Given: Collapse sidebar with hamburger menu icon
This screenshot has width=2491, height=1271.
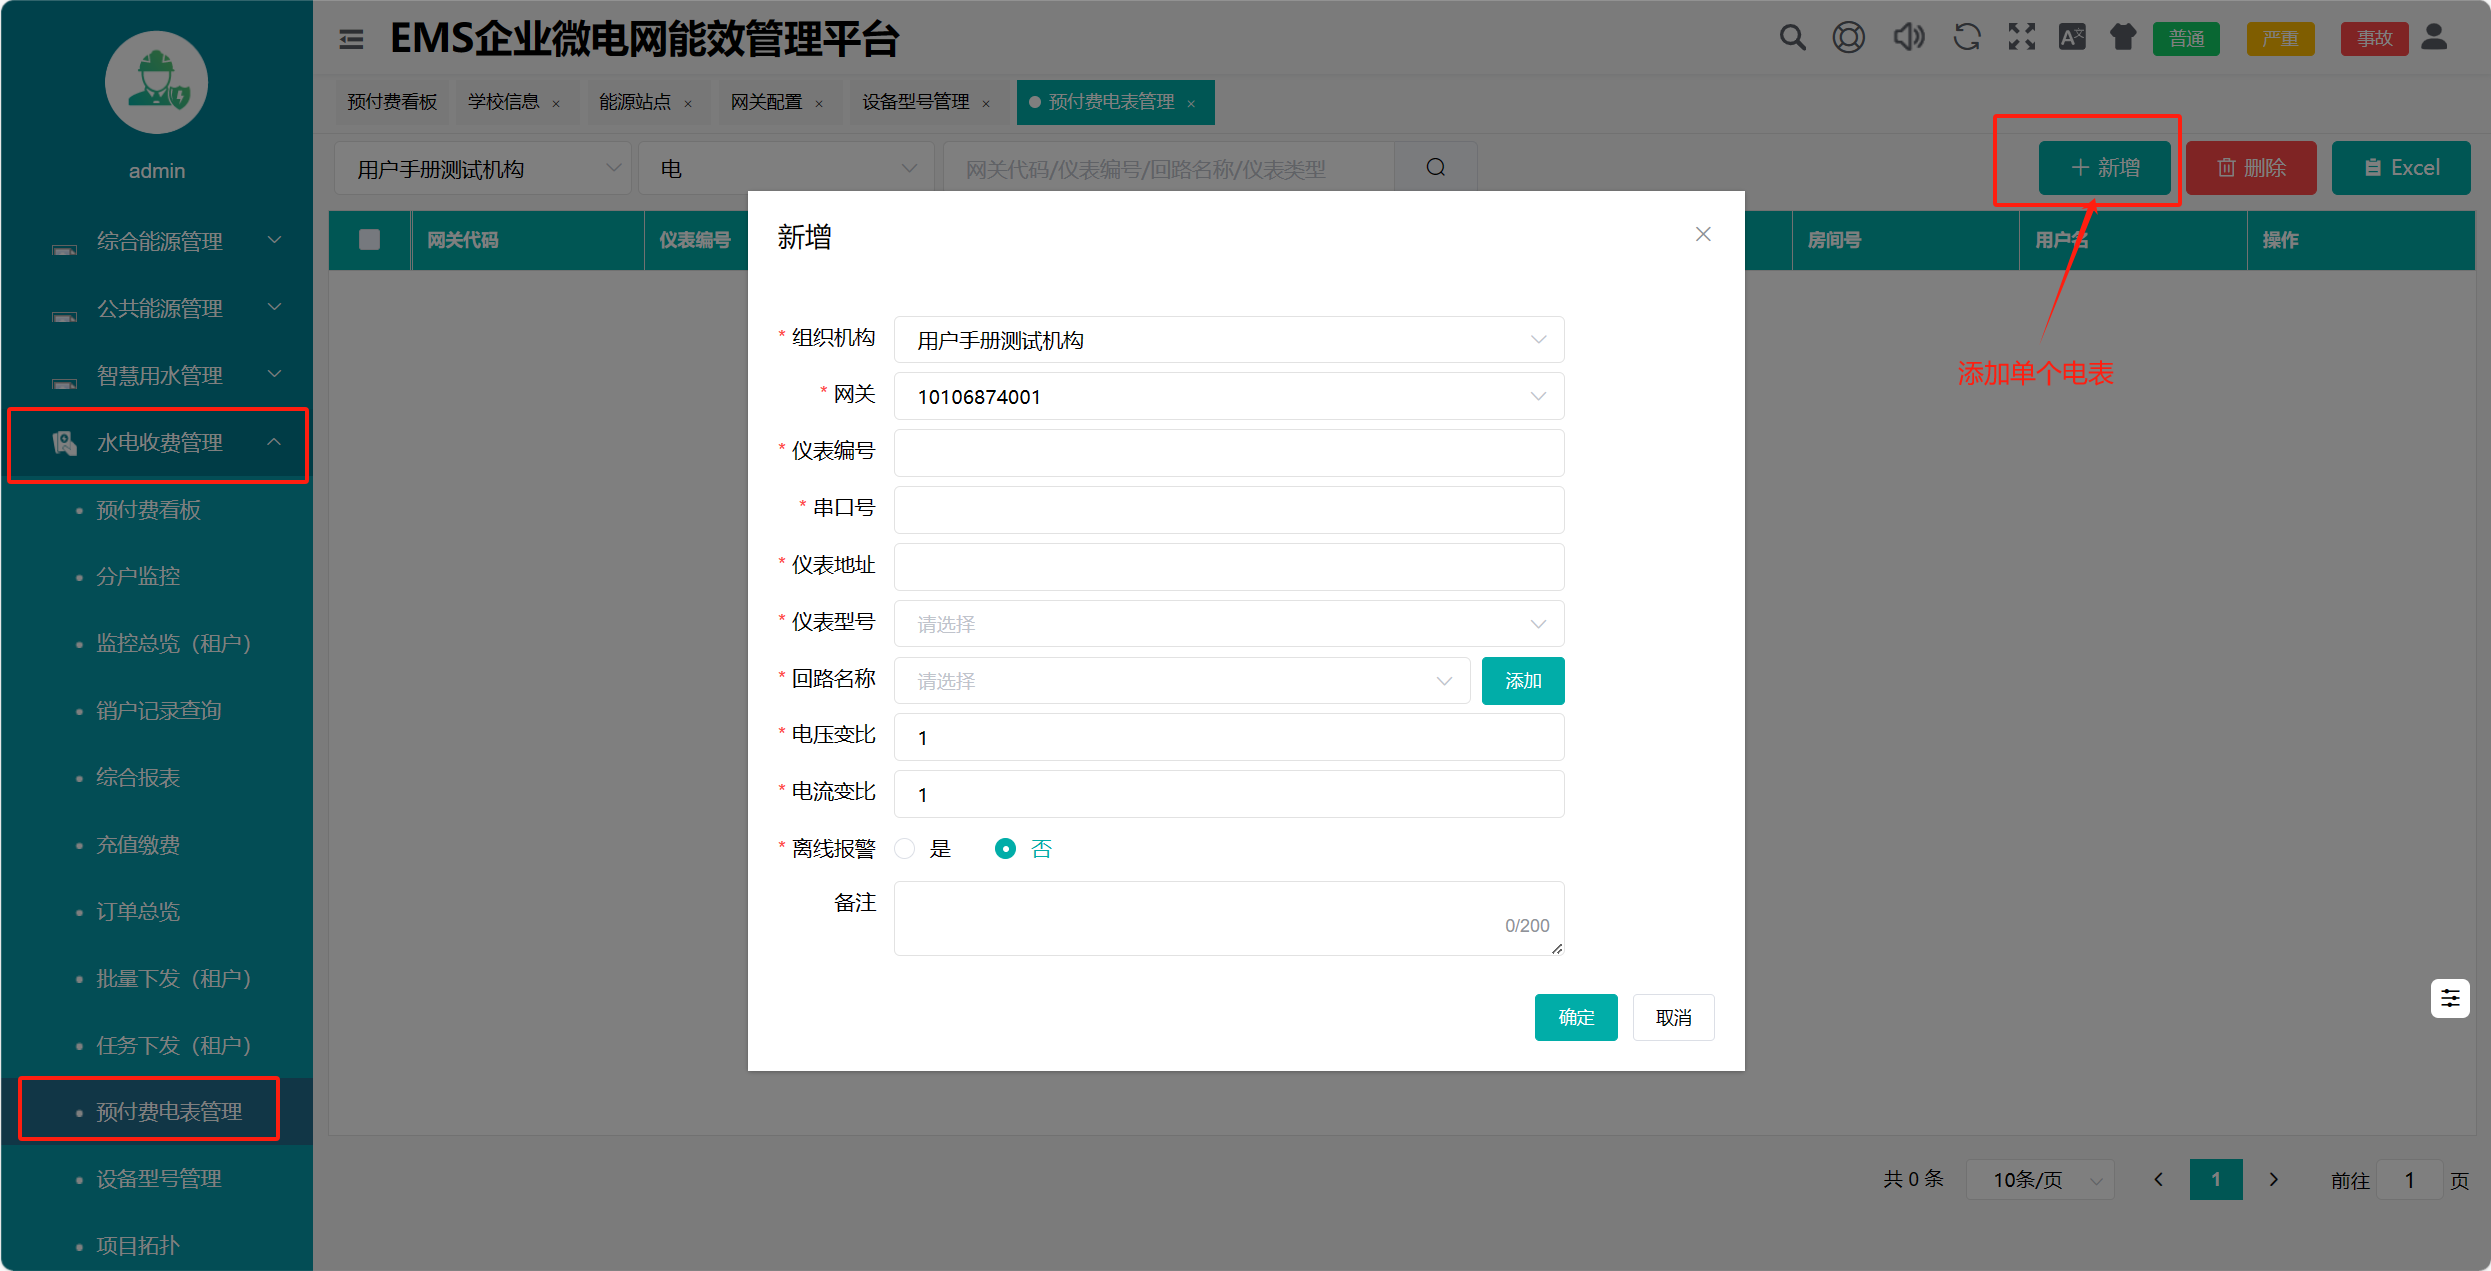Looking at the screenshot, I should 351,39.
